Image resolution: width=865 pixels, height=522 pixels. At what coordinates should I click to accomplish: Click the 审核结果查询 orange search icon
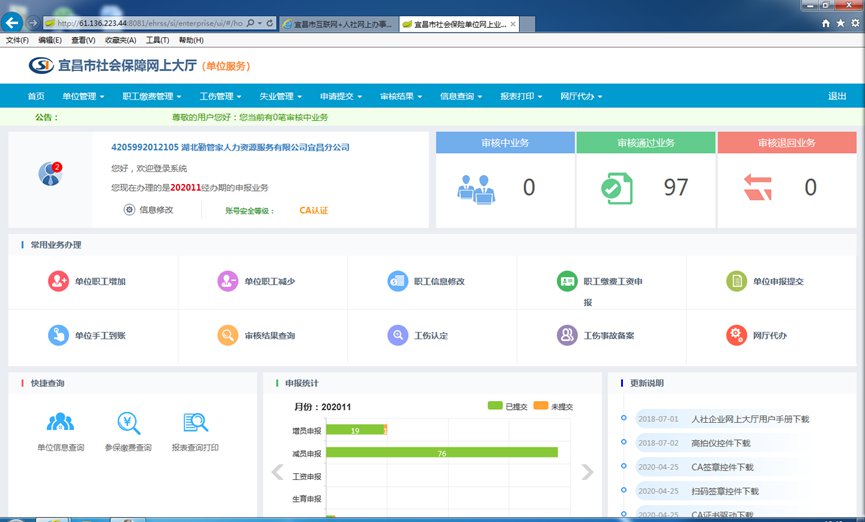point(228,335)
